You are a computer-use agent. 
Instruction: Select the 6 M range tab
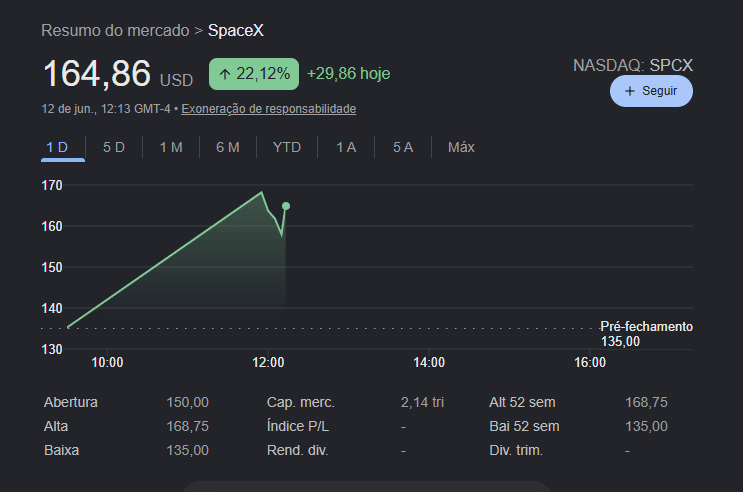pos(228,147)
